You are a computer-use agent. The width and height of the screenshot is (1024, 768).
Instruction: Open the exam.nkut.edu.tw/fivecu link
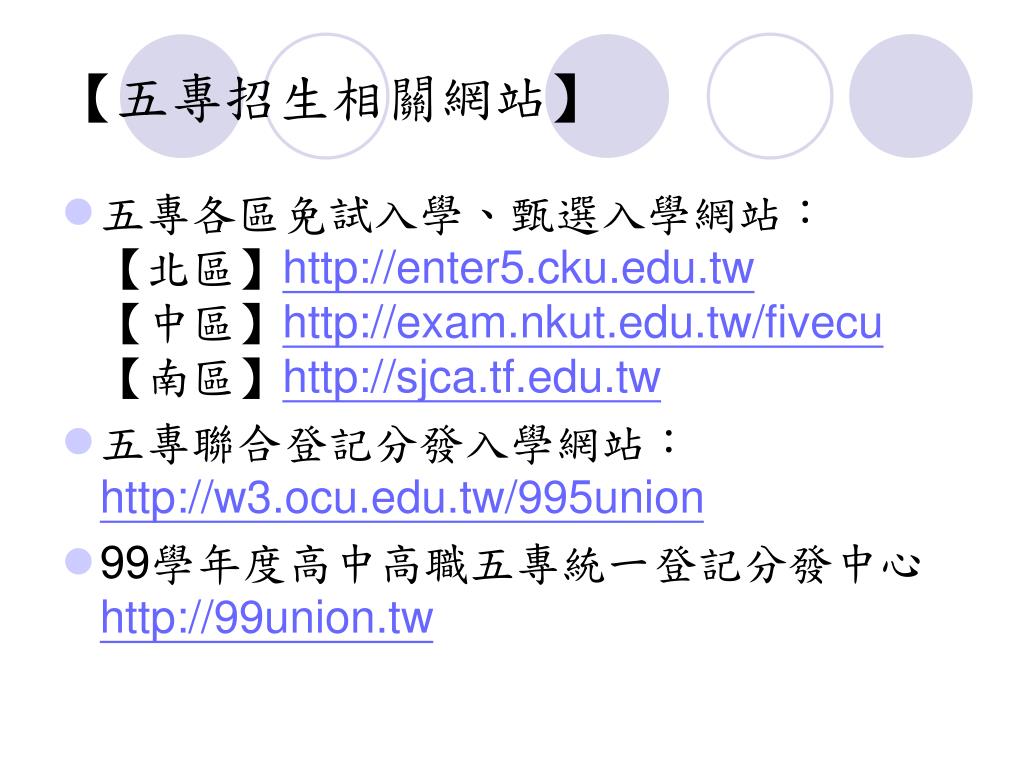click(x=583, y=323)
